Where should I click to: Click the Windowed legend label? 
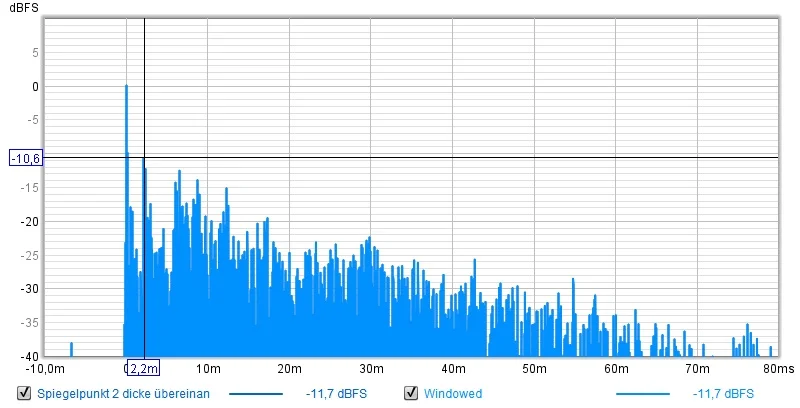[x=453, y=393]
